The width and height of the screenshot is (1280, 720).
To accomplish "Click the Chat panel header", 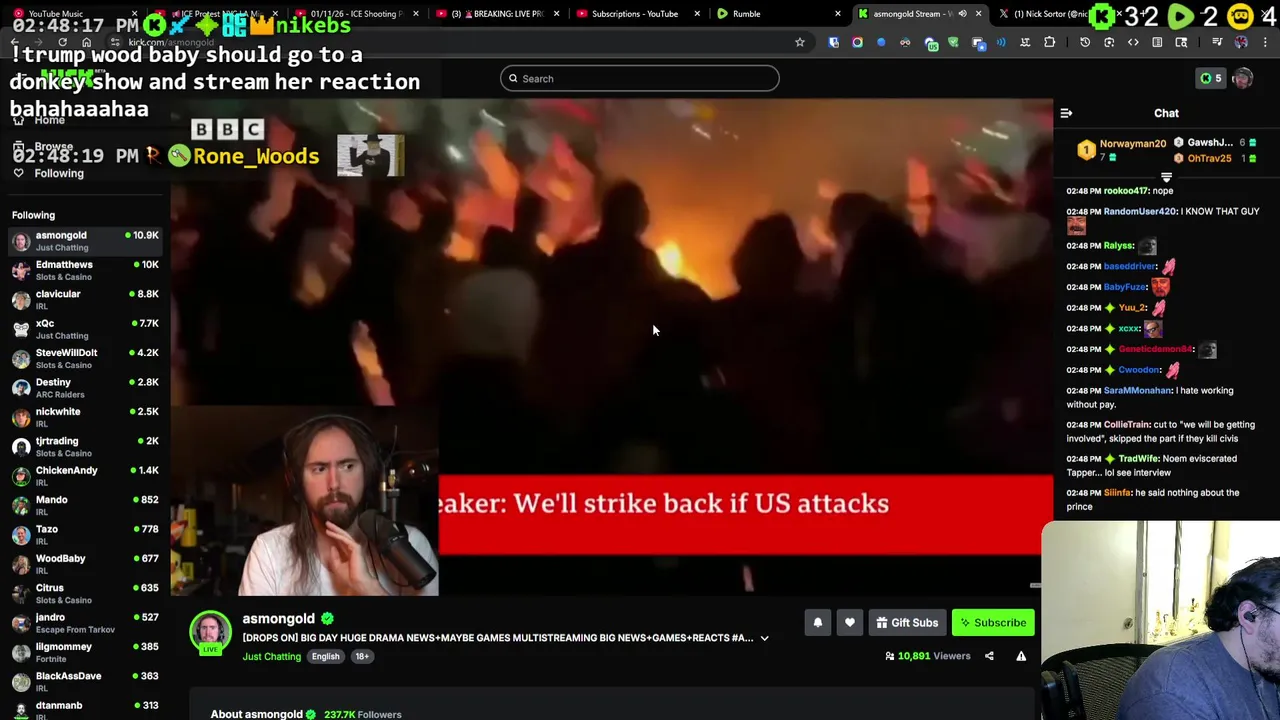I will tap(1166, 113).
